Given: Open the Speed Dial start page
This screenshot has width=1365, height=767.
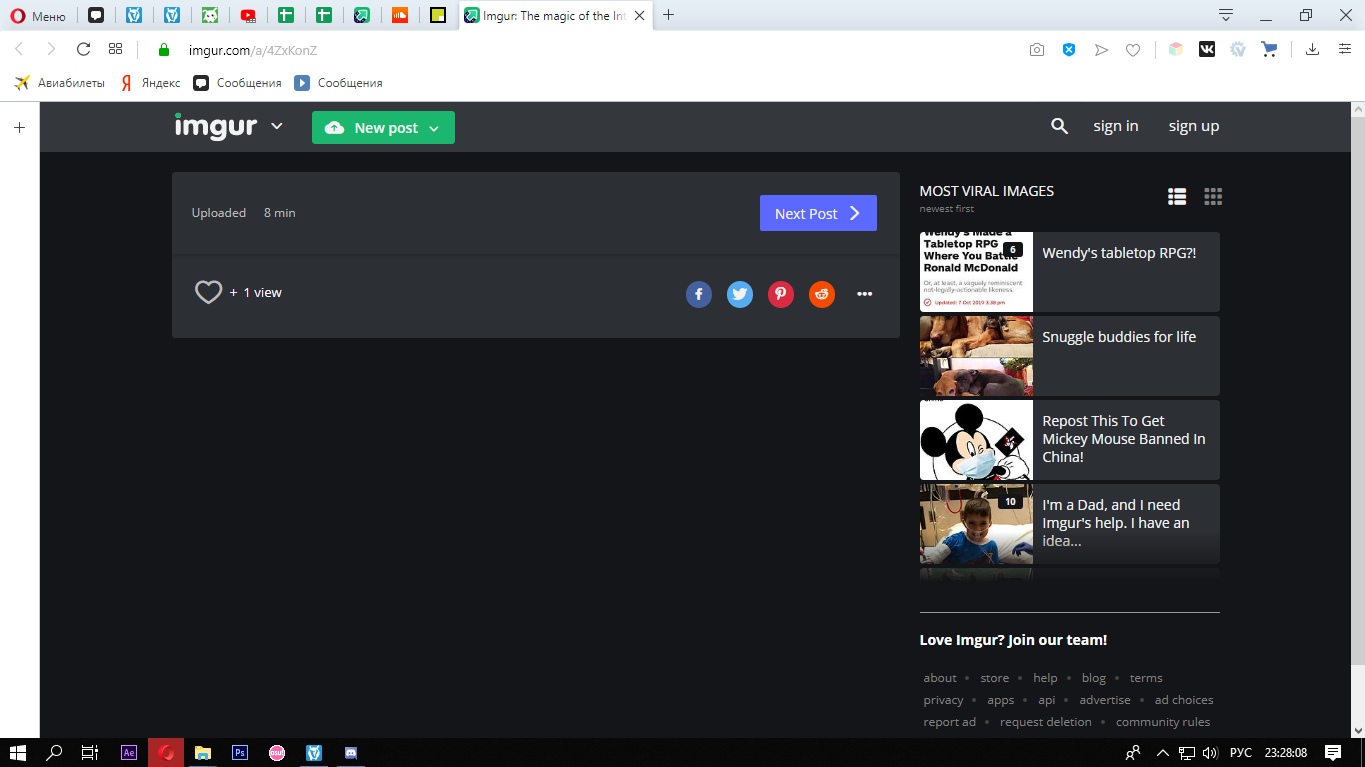Looking at the screenshot, I should [x=116, y=49].
